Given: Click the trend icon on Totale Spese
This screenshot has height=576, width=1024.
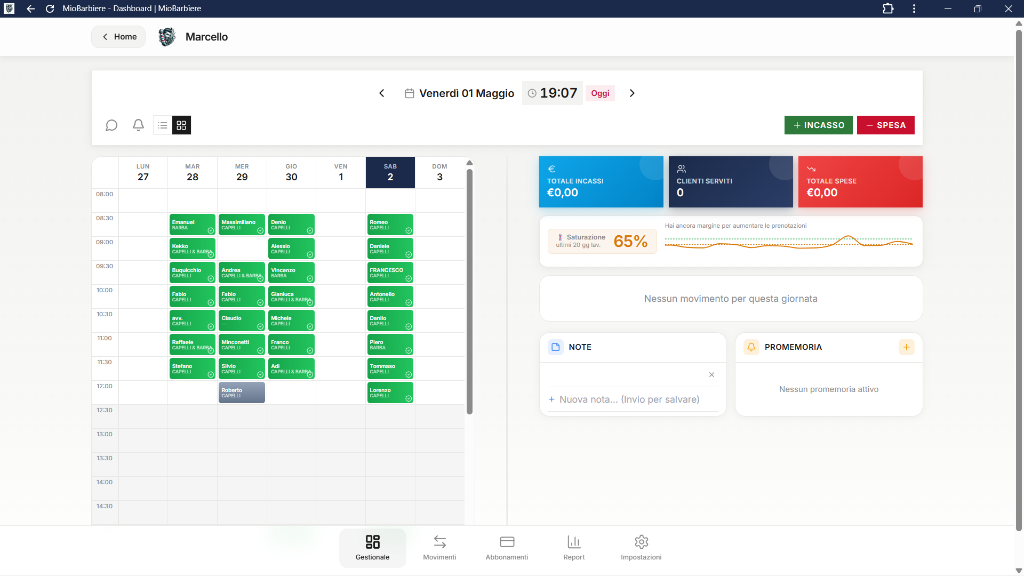Looking at the screenshot, I should [811, 168].
